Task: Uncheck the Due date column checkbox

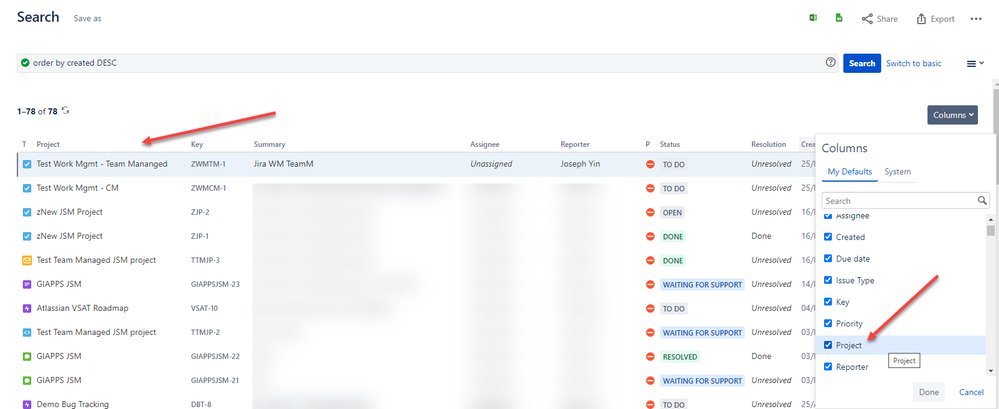Action: [828, 259]
